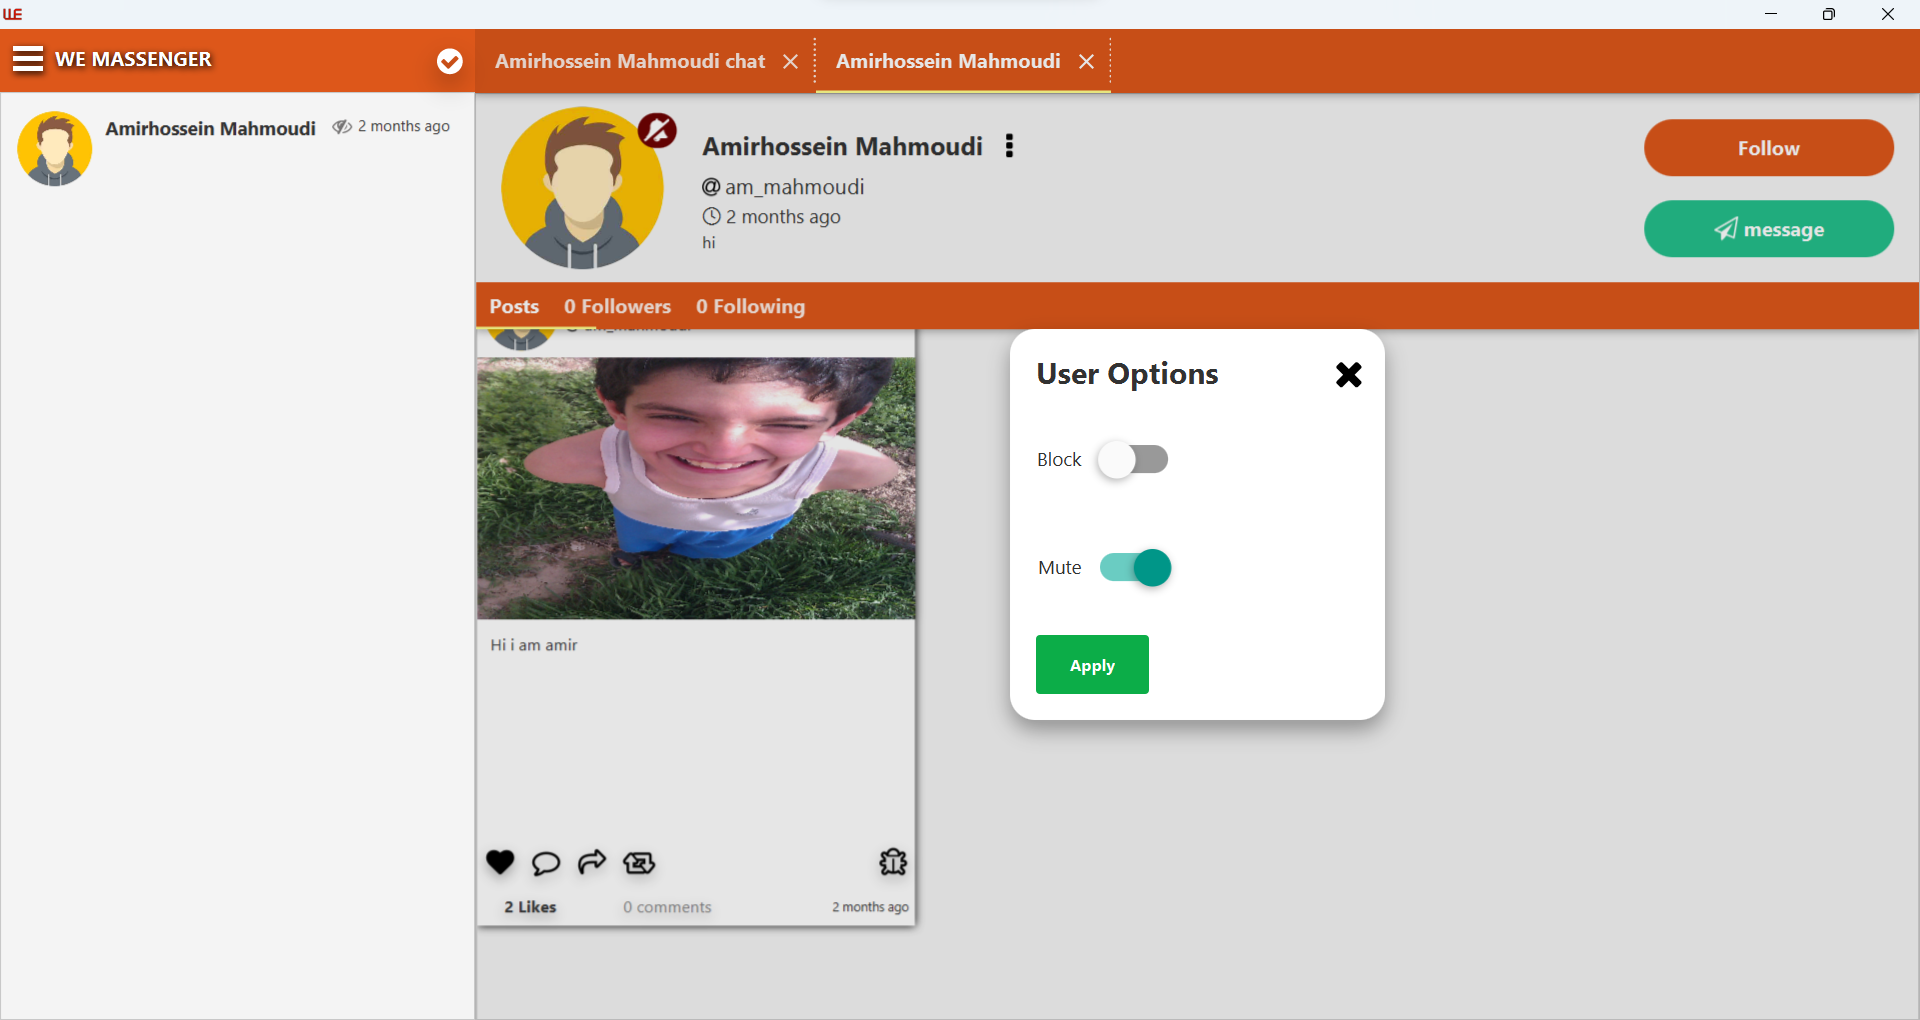View the 0 Following list
Viewport: 1920px width, 1020px height.
[x=750, y=307]
